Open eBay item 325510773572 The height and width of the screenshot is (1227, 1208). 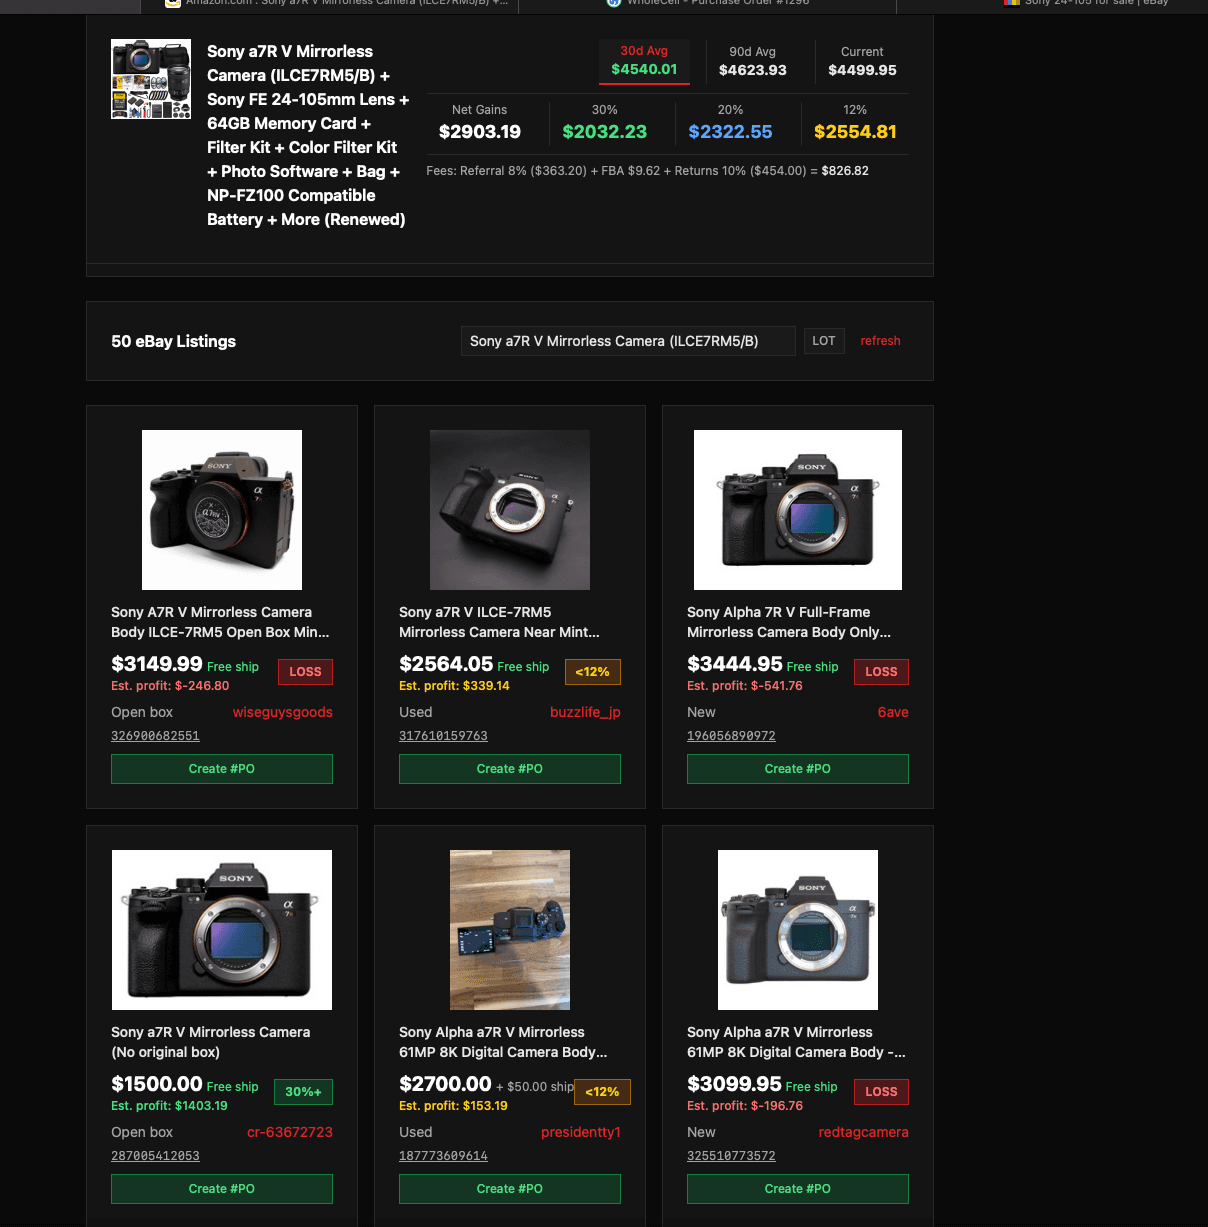pyautogui.click(x=731, y=1156)
